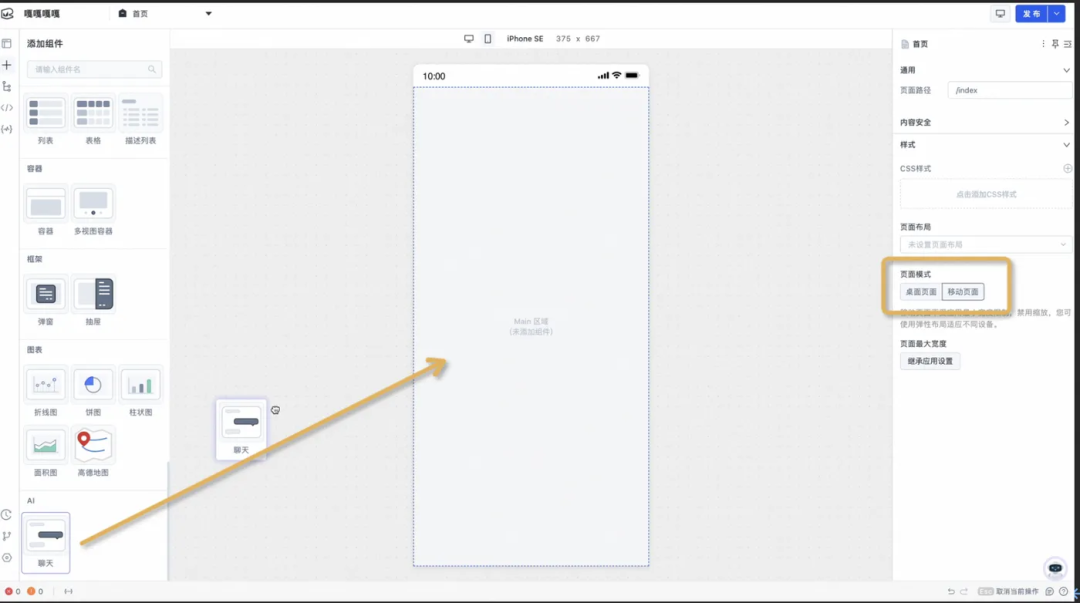Open the component tree outline icon
Screen dimensions: 1080x603
pos(7,86)
